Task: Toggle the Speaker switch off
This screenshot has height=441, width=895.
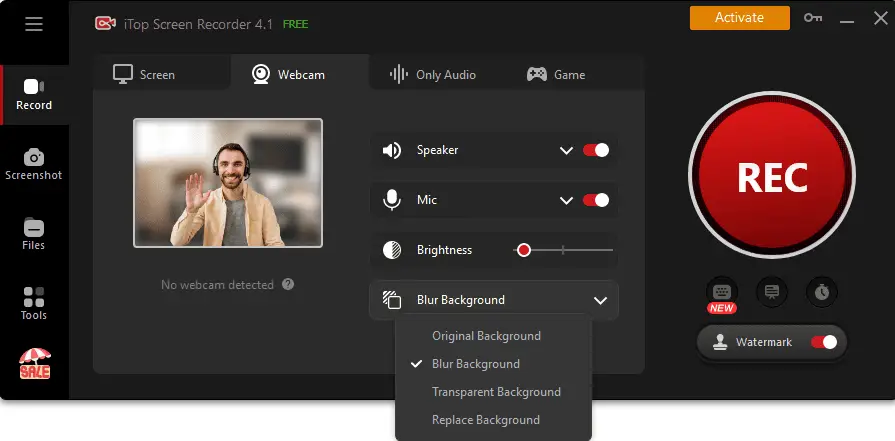Action: pos(596,150)
